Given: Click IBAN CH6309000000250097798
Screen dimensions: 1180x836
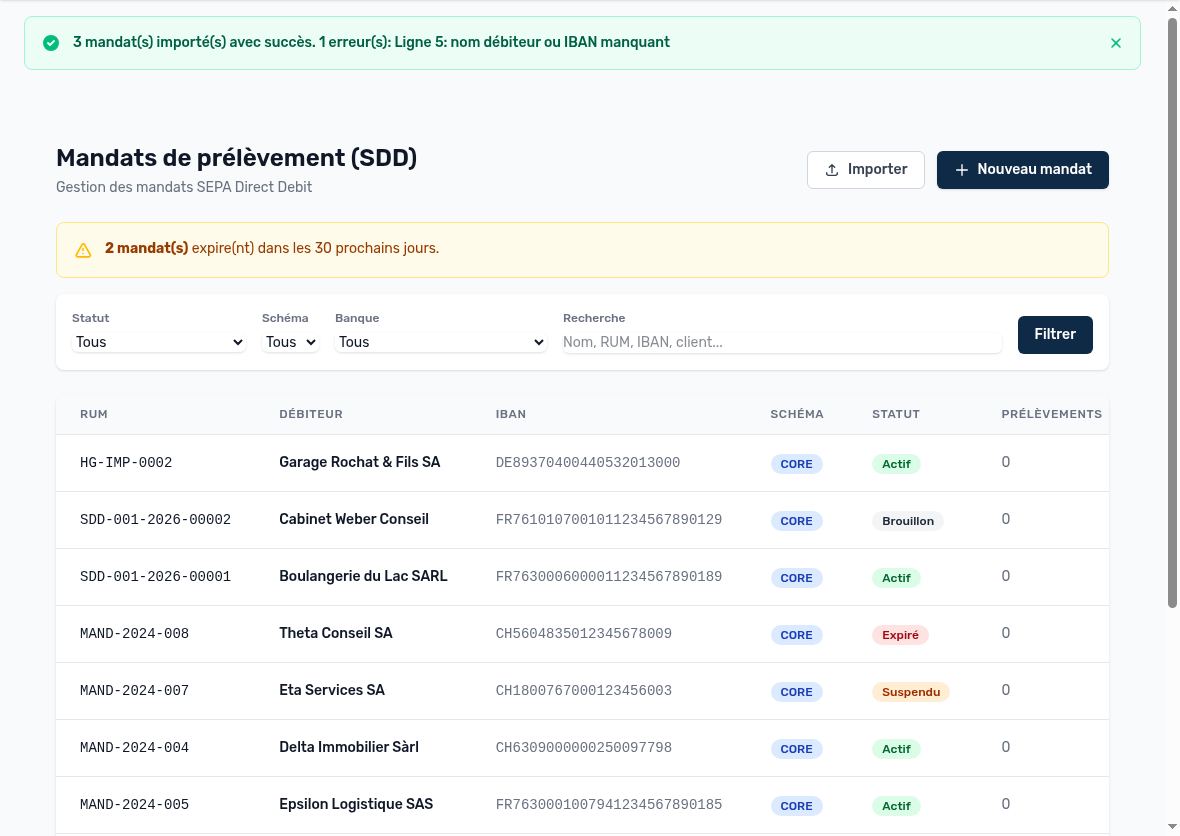Looking at the screenshot, I should (x=584, y=748).
